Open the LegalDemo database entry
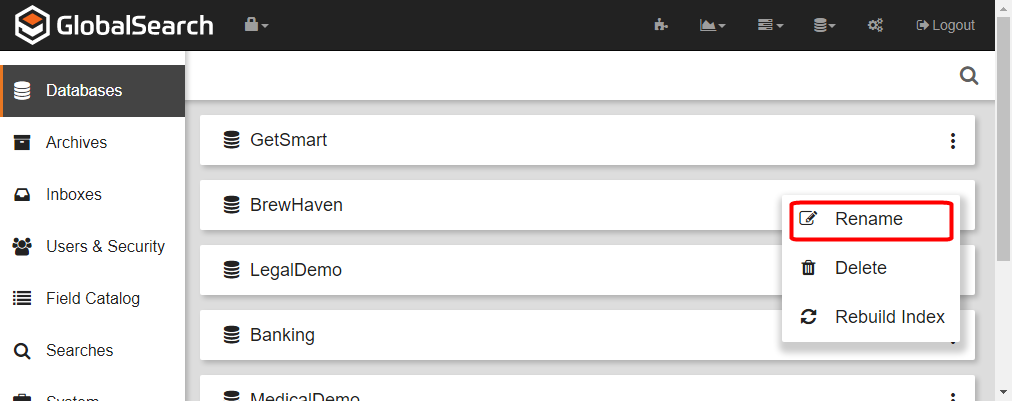The height and width of the screenshot is (401, 1012). click(296, 270)
